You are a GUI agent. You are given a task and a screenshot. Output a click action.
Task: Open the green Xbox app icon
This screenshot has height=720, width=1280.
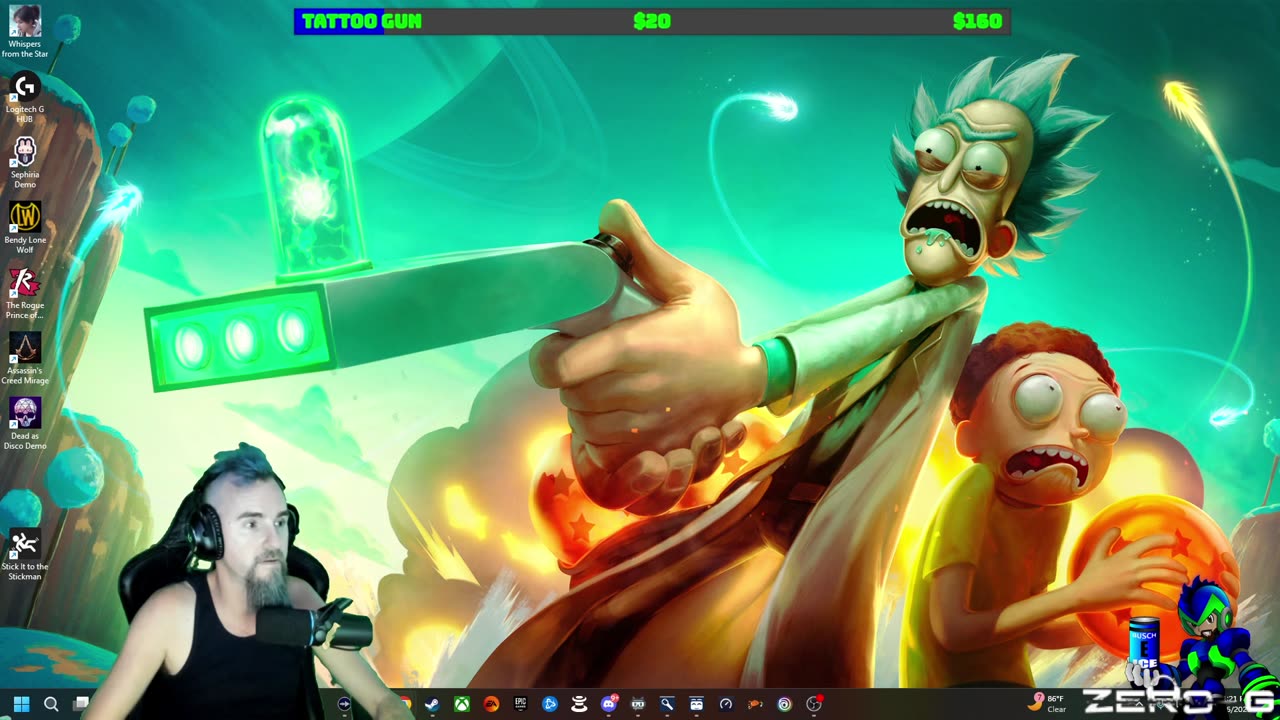click(462, 704)
